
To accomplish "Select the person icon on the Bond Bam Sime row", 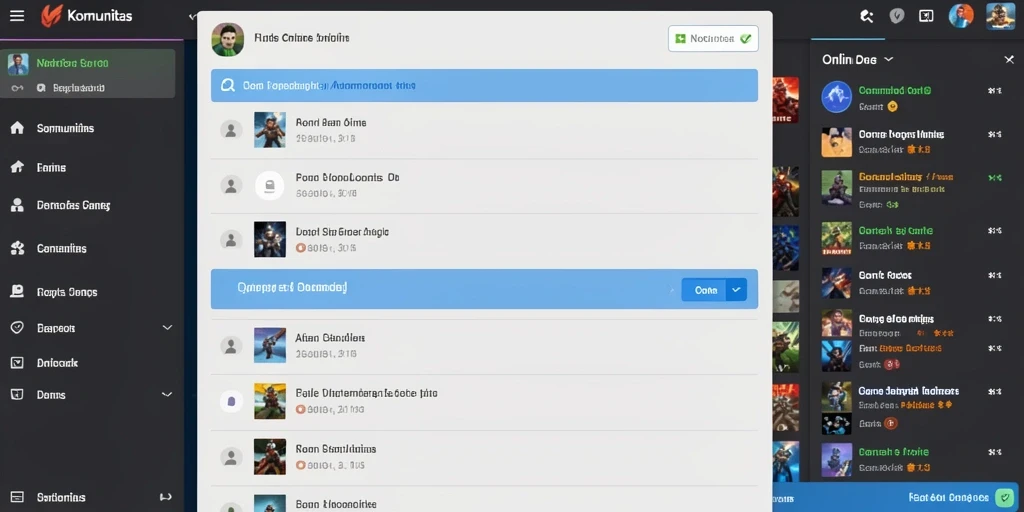I will (x=230, y=130).
